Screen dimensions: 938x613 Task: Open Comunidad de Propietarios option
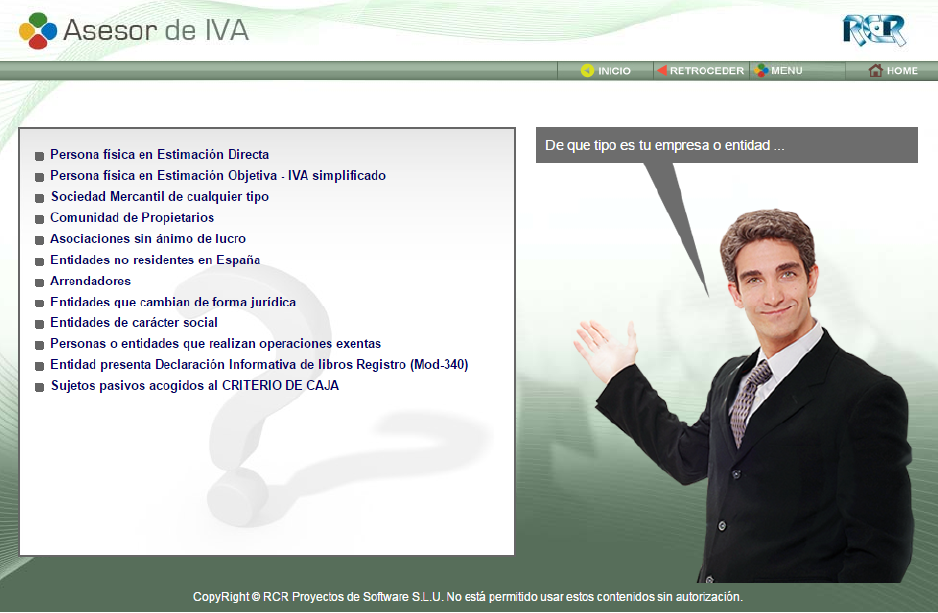(x=132, y=217)
